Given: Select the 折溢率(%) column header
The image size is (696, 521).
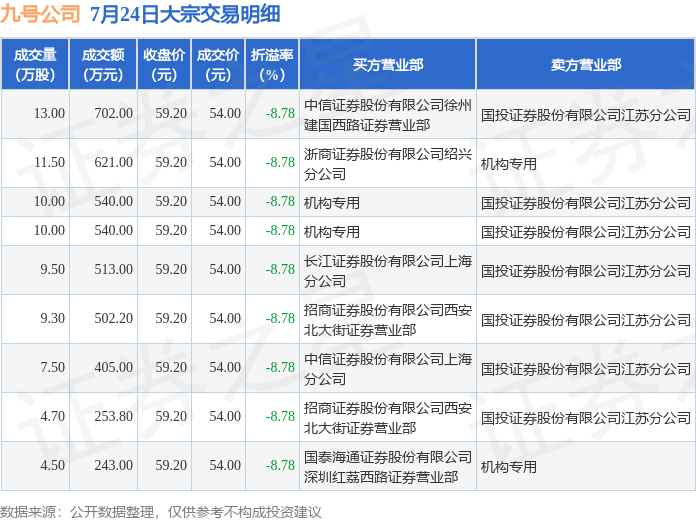Looking at the screenshot, I should [x=272, y=64].
